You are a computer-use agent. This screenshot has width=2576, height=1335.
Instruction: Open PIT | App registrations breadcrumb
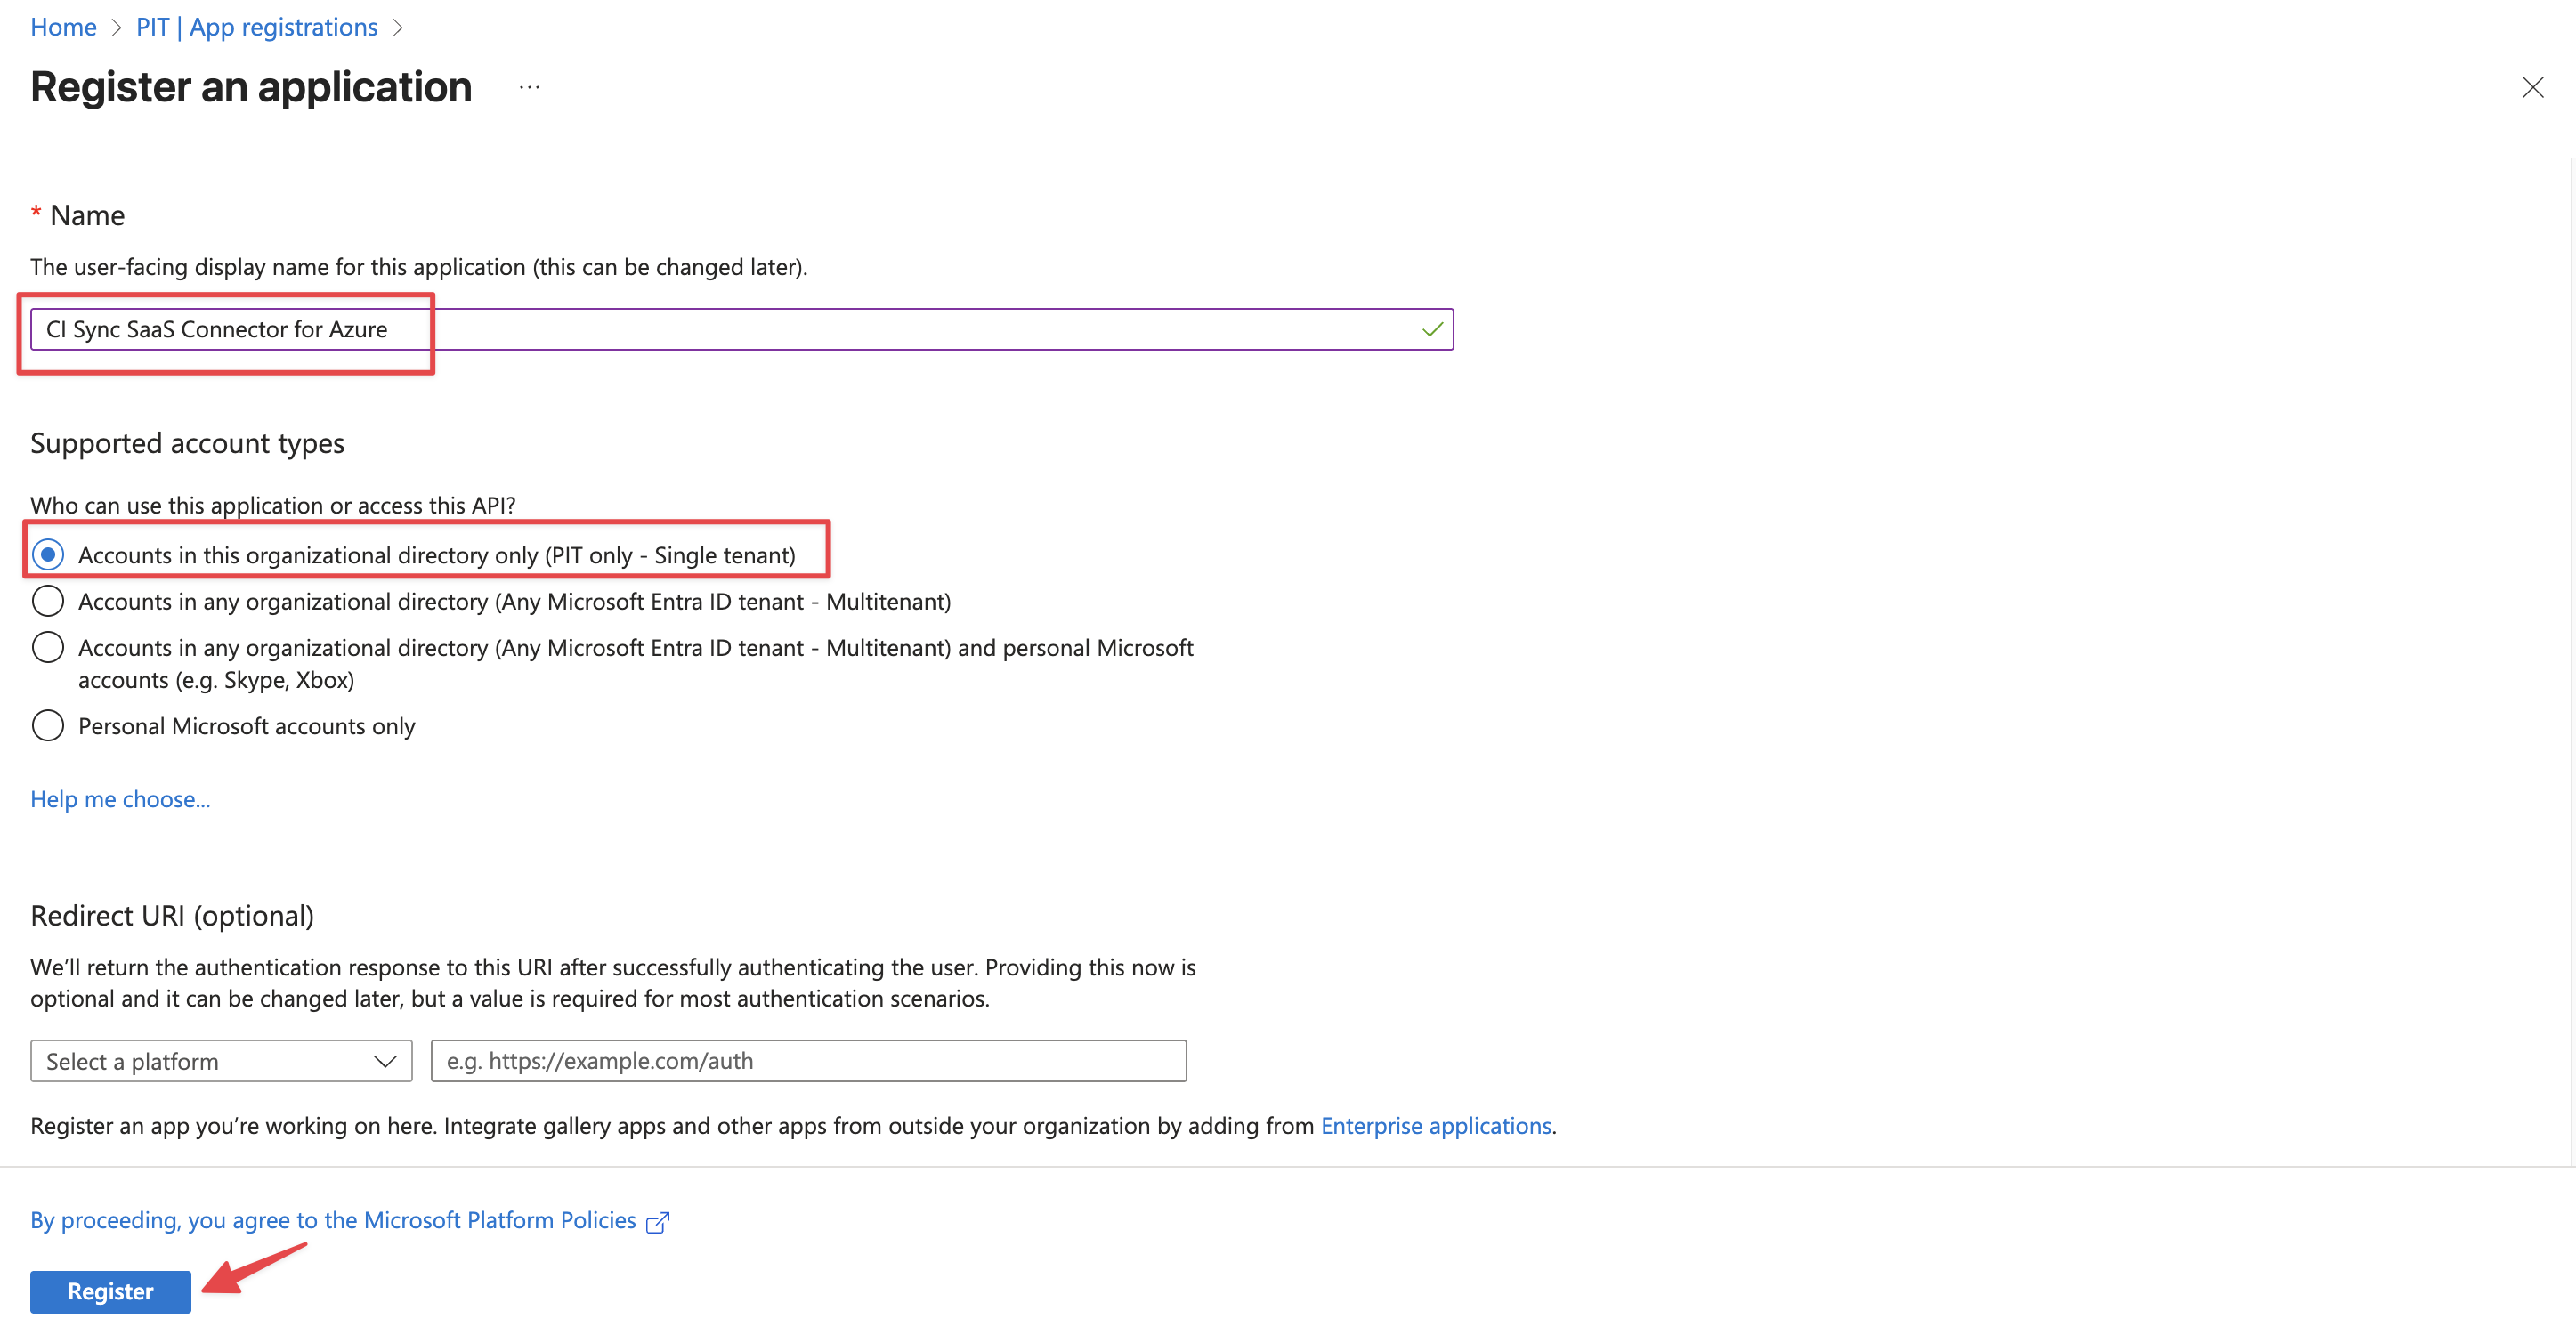[x=257, y=27]
